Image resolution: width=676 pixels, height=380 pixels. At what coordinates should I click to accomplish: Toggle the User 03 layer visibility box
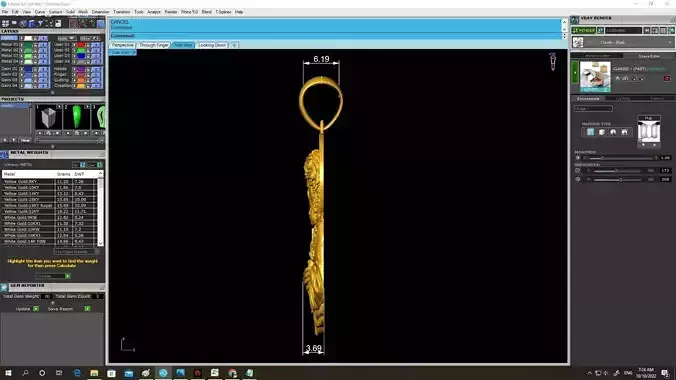[x=75, y=56]
